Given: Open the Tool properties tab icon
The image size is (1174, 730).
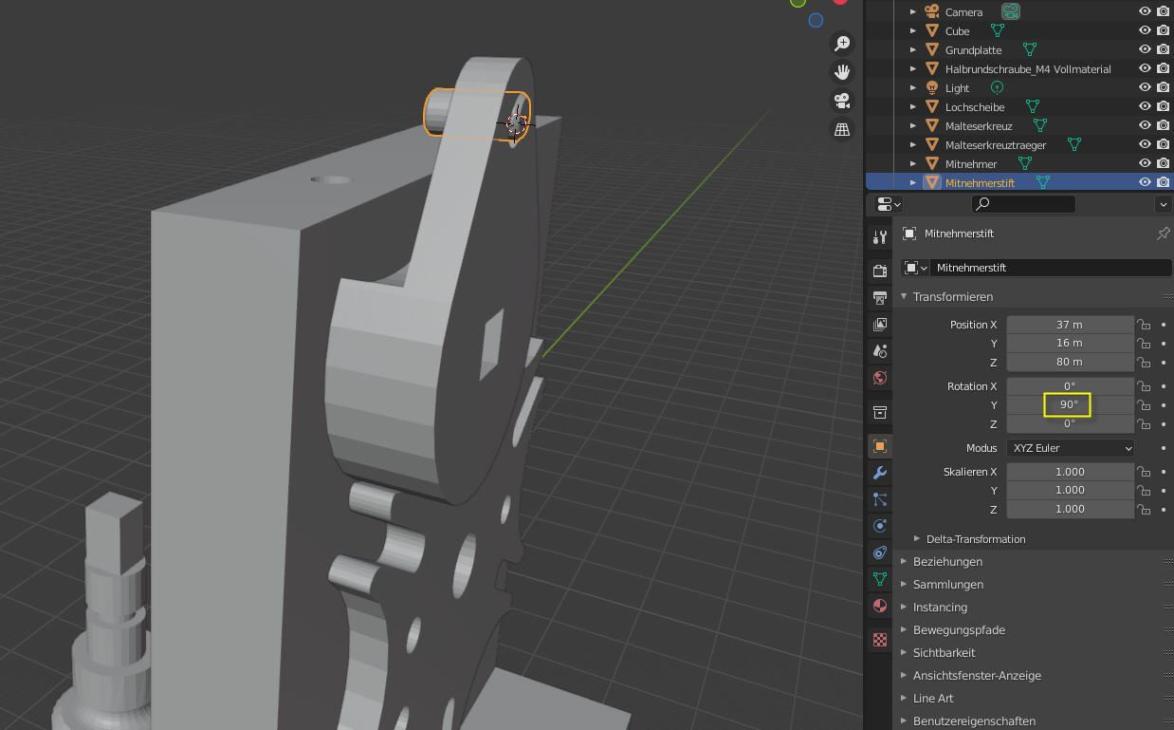Looking at the screenshot, I should (x=880, y=237).
